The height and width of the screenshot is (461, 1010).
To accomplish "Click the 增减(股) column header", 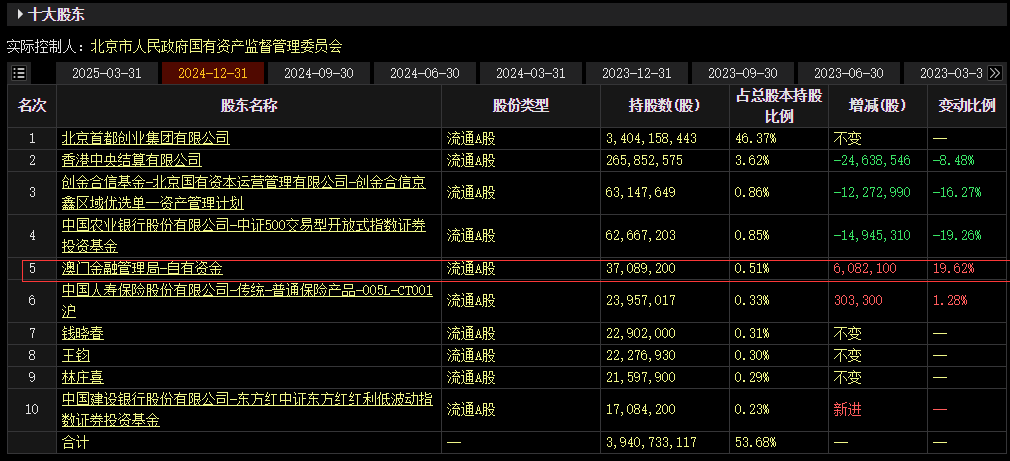I will [x=877, y=106].
